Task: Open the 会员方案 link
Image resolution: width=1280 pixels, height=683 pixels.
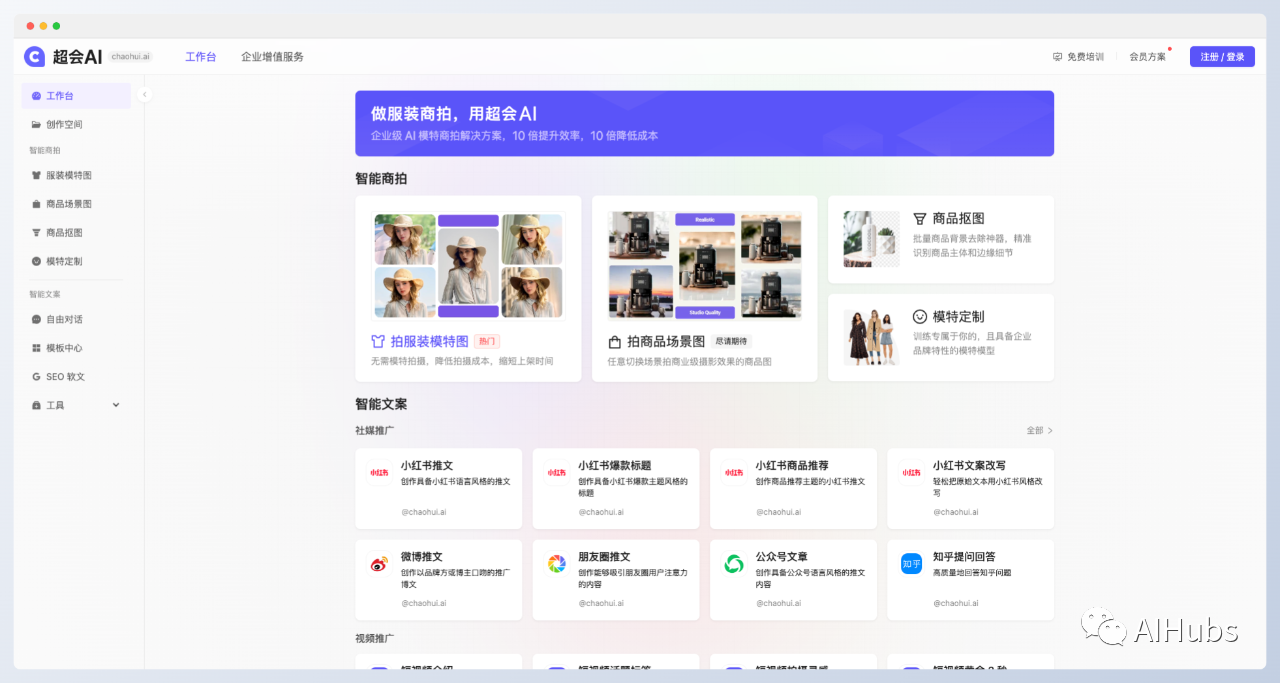Action: pos(1147,57)
